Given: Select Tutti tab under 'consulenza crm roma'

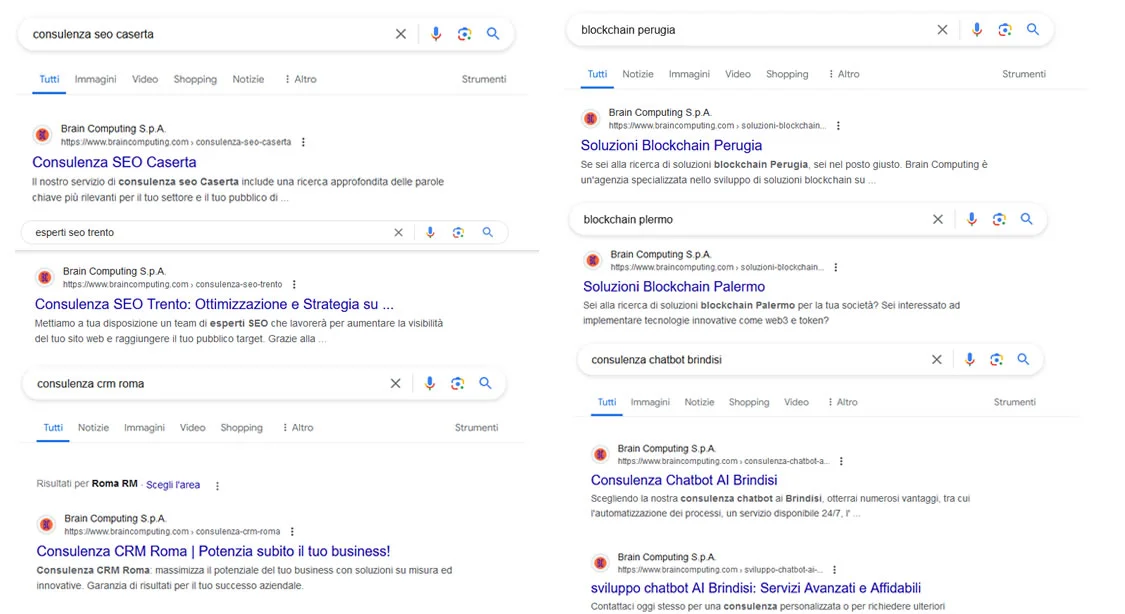Looking at the screenshot, I should 53,428.
